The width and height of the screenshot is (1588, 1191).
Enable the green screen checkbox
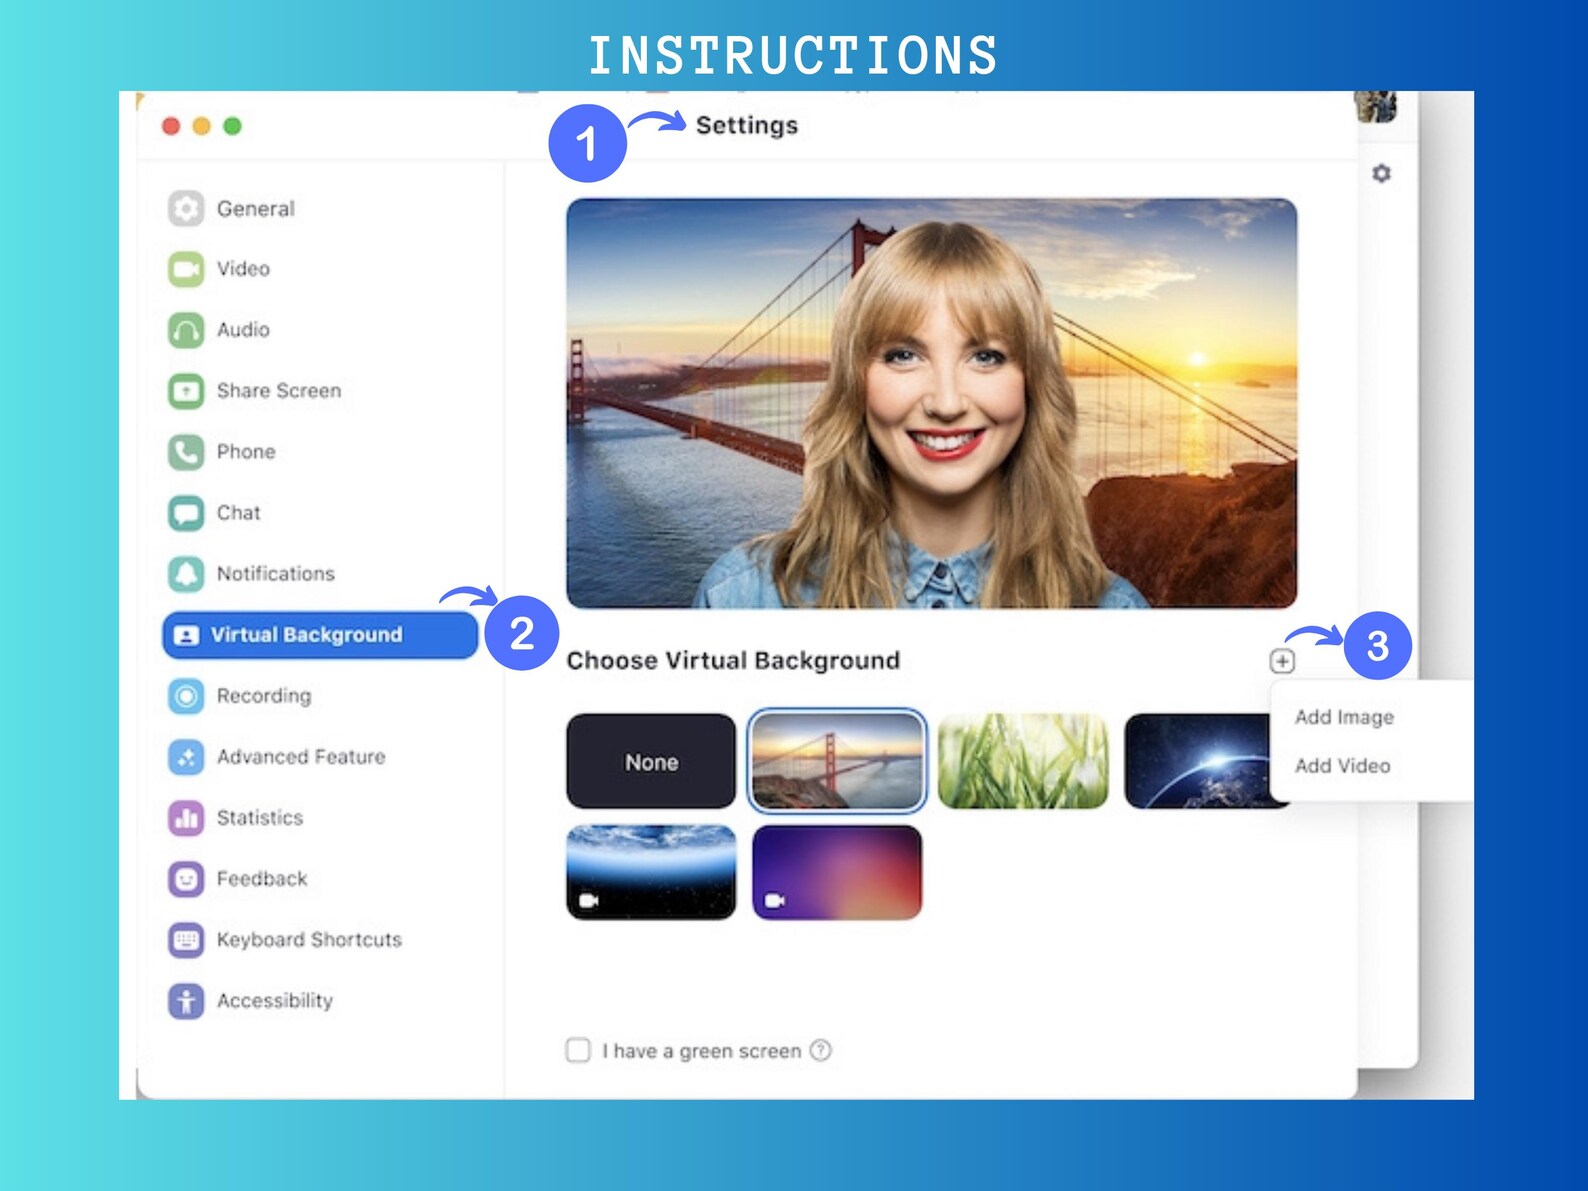click(578, 1050)
